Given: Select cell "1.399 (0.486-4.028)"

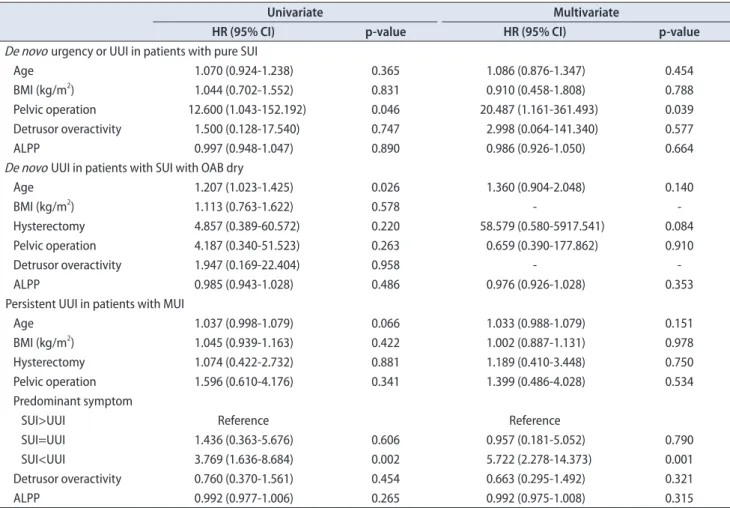Looking at the screenshot, I should (535, 382).
